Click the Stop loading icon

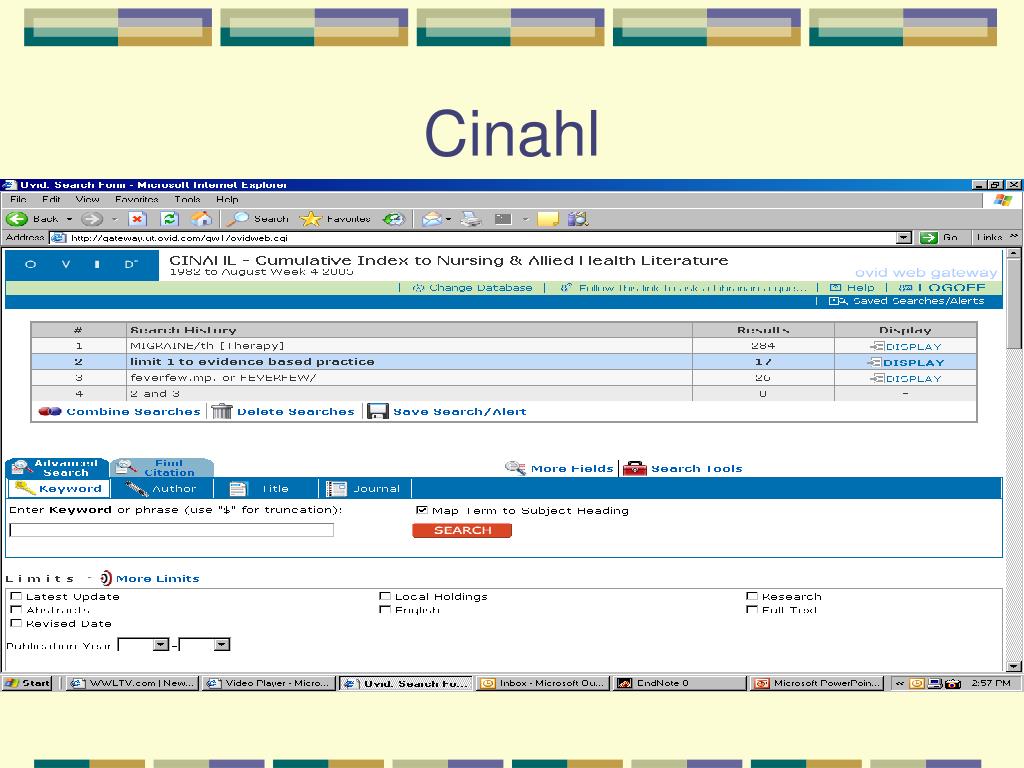click(136, 219)
